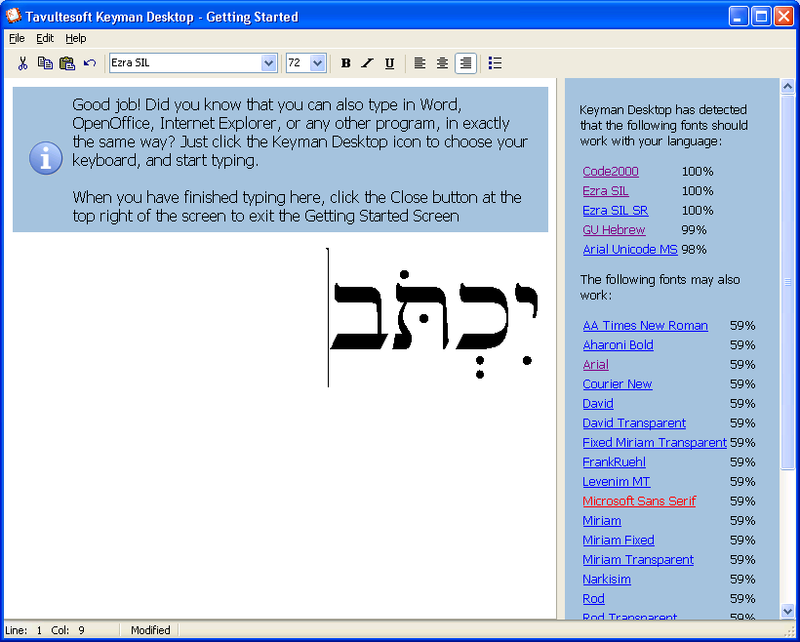Select the David font link
The width and height of the screenshot is (800, 642).
[598, 404]
